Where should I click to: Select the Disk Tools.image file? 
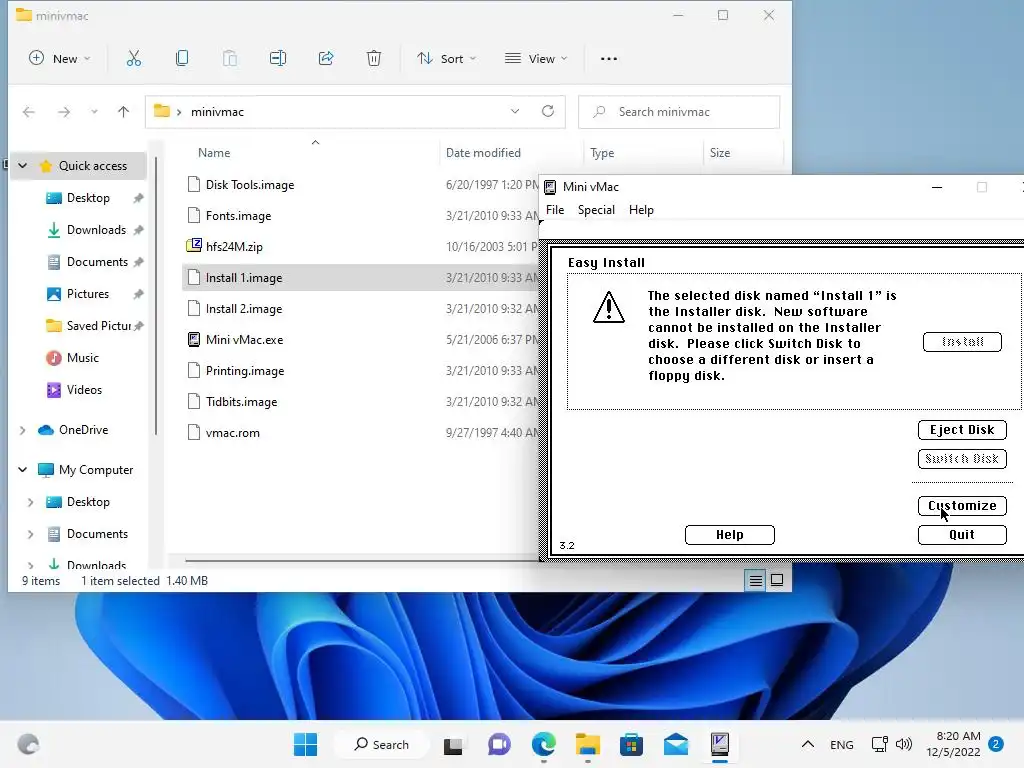click(250, 185)
